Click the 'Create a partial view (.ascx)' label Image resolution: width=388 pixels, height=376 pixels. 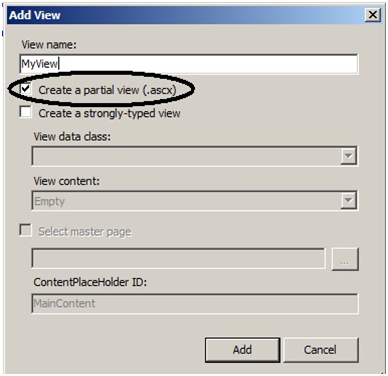(x=107, y=90)
